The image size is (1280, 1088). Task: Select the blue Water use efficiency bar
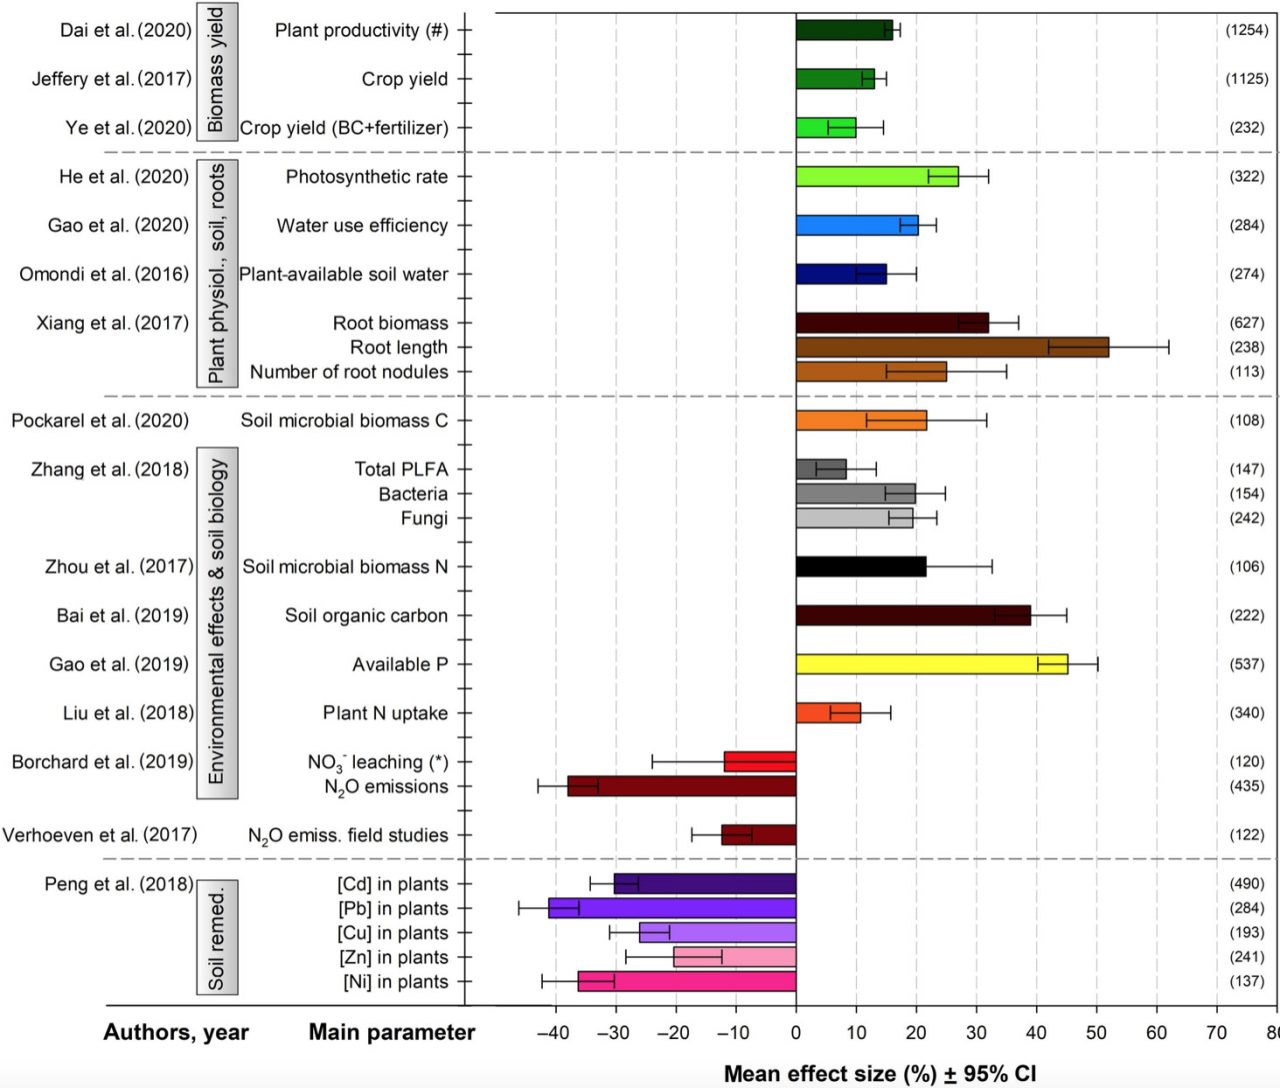pyautogui.click(x=855, y=225)
